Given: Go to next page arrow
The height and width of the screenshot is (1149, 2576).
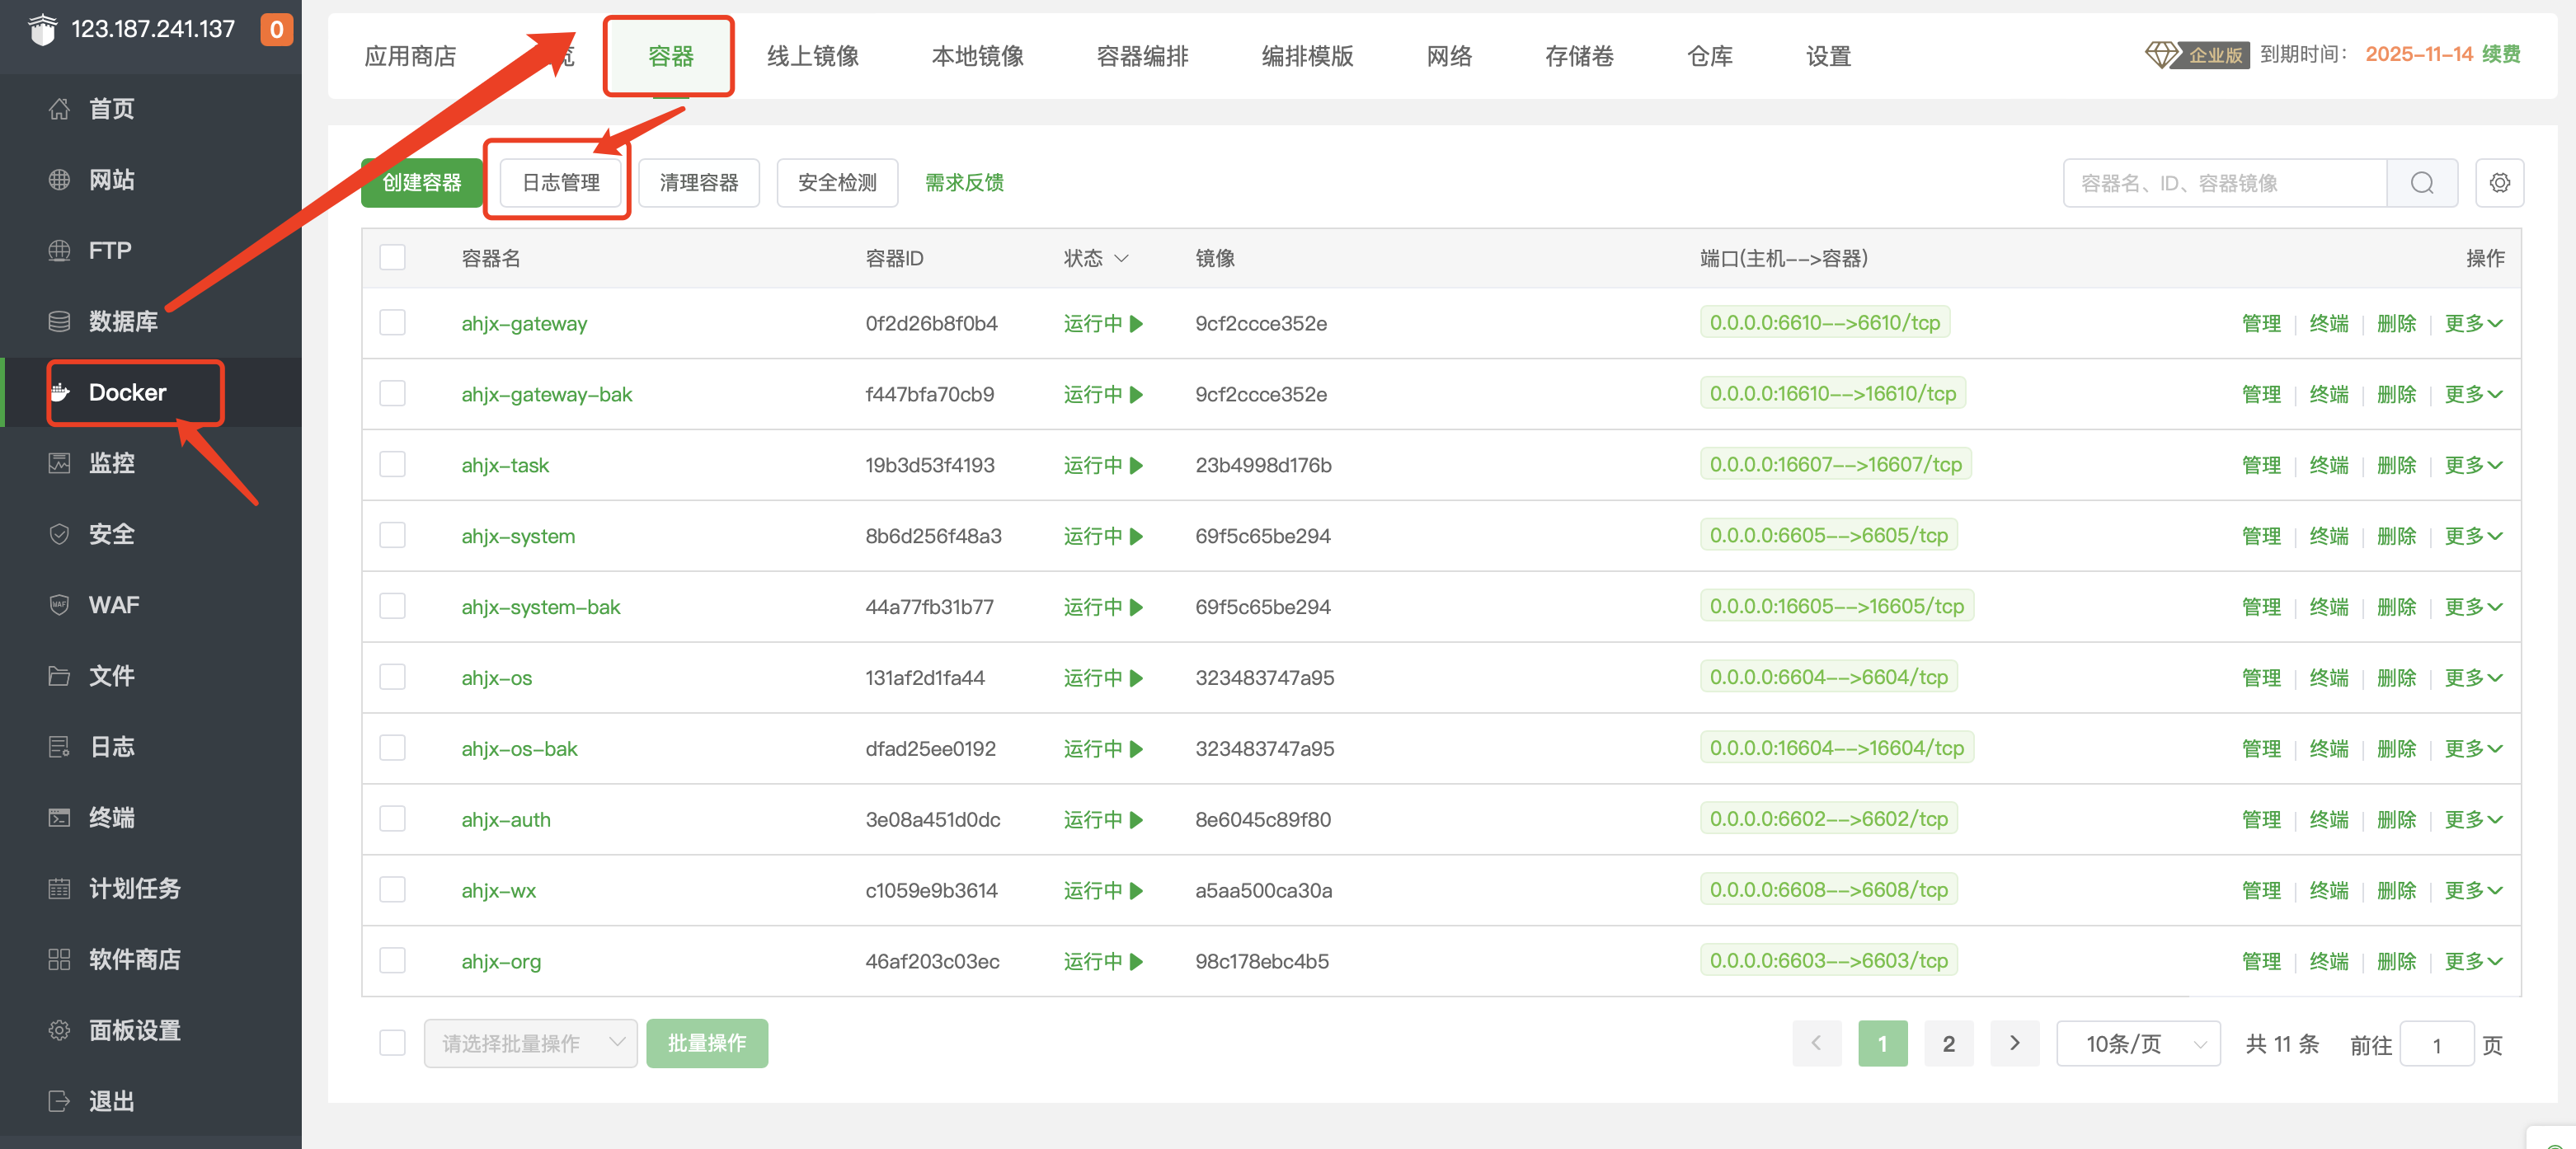Looking at the screenshot, I should [x=2014, y=1043].
